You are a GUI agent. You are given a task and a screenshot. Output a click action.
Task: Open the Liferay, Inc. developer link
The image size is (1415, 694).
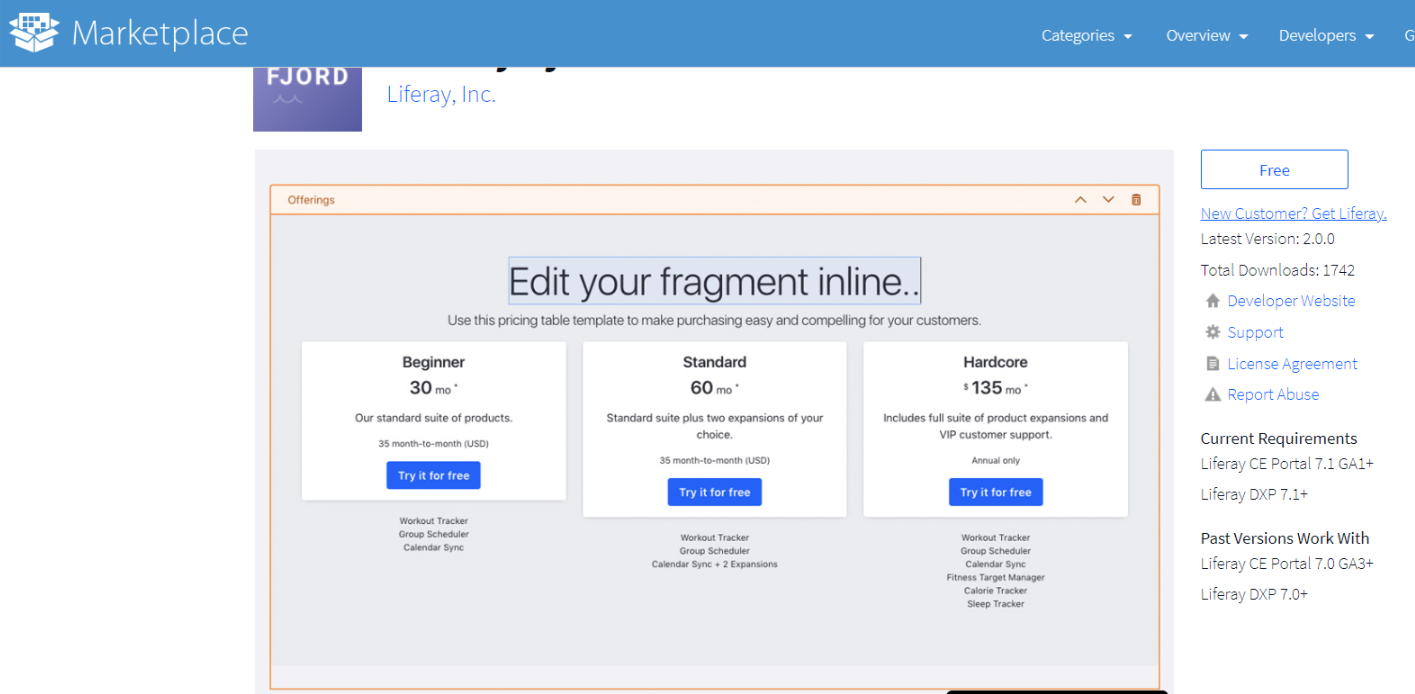pyautogui.click(x=441, y=95)
